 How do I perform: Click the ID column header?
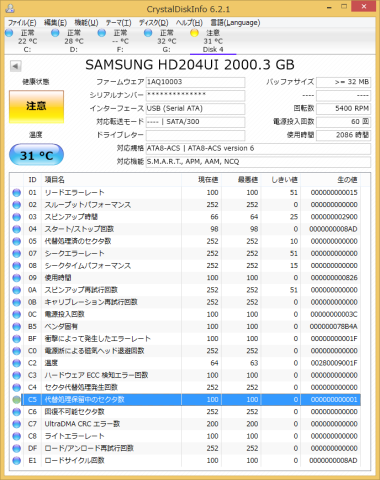tap(33, 180)
